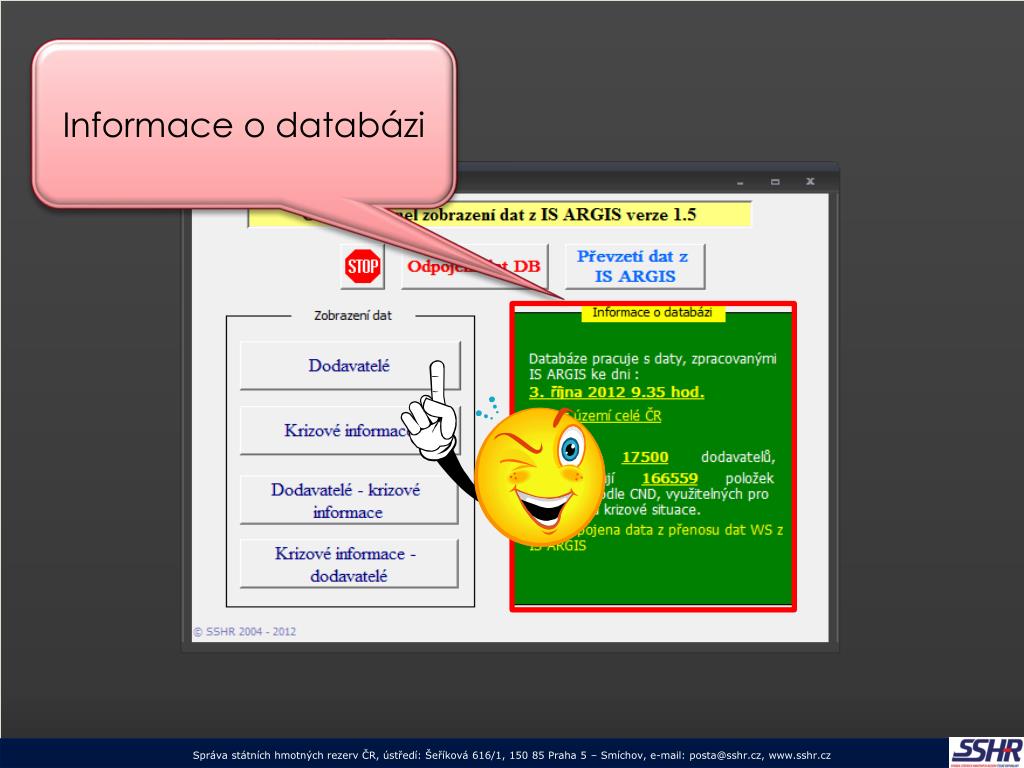The image size is (1024, 768).
Task: Click the Odpojení dat DB button
Action: [475, 266]
